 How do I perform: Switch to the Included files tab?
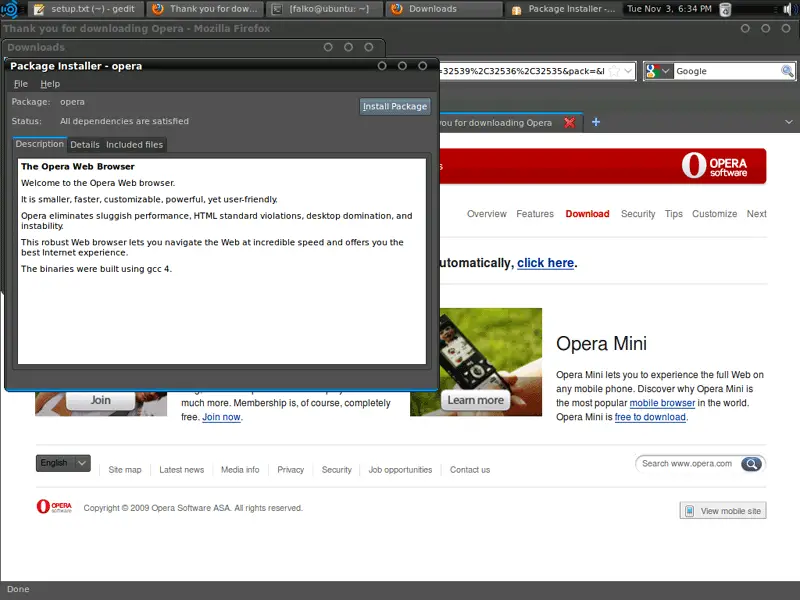tap(135, 144)
